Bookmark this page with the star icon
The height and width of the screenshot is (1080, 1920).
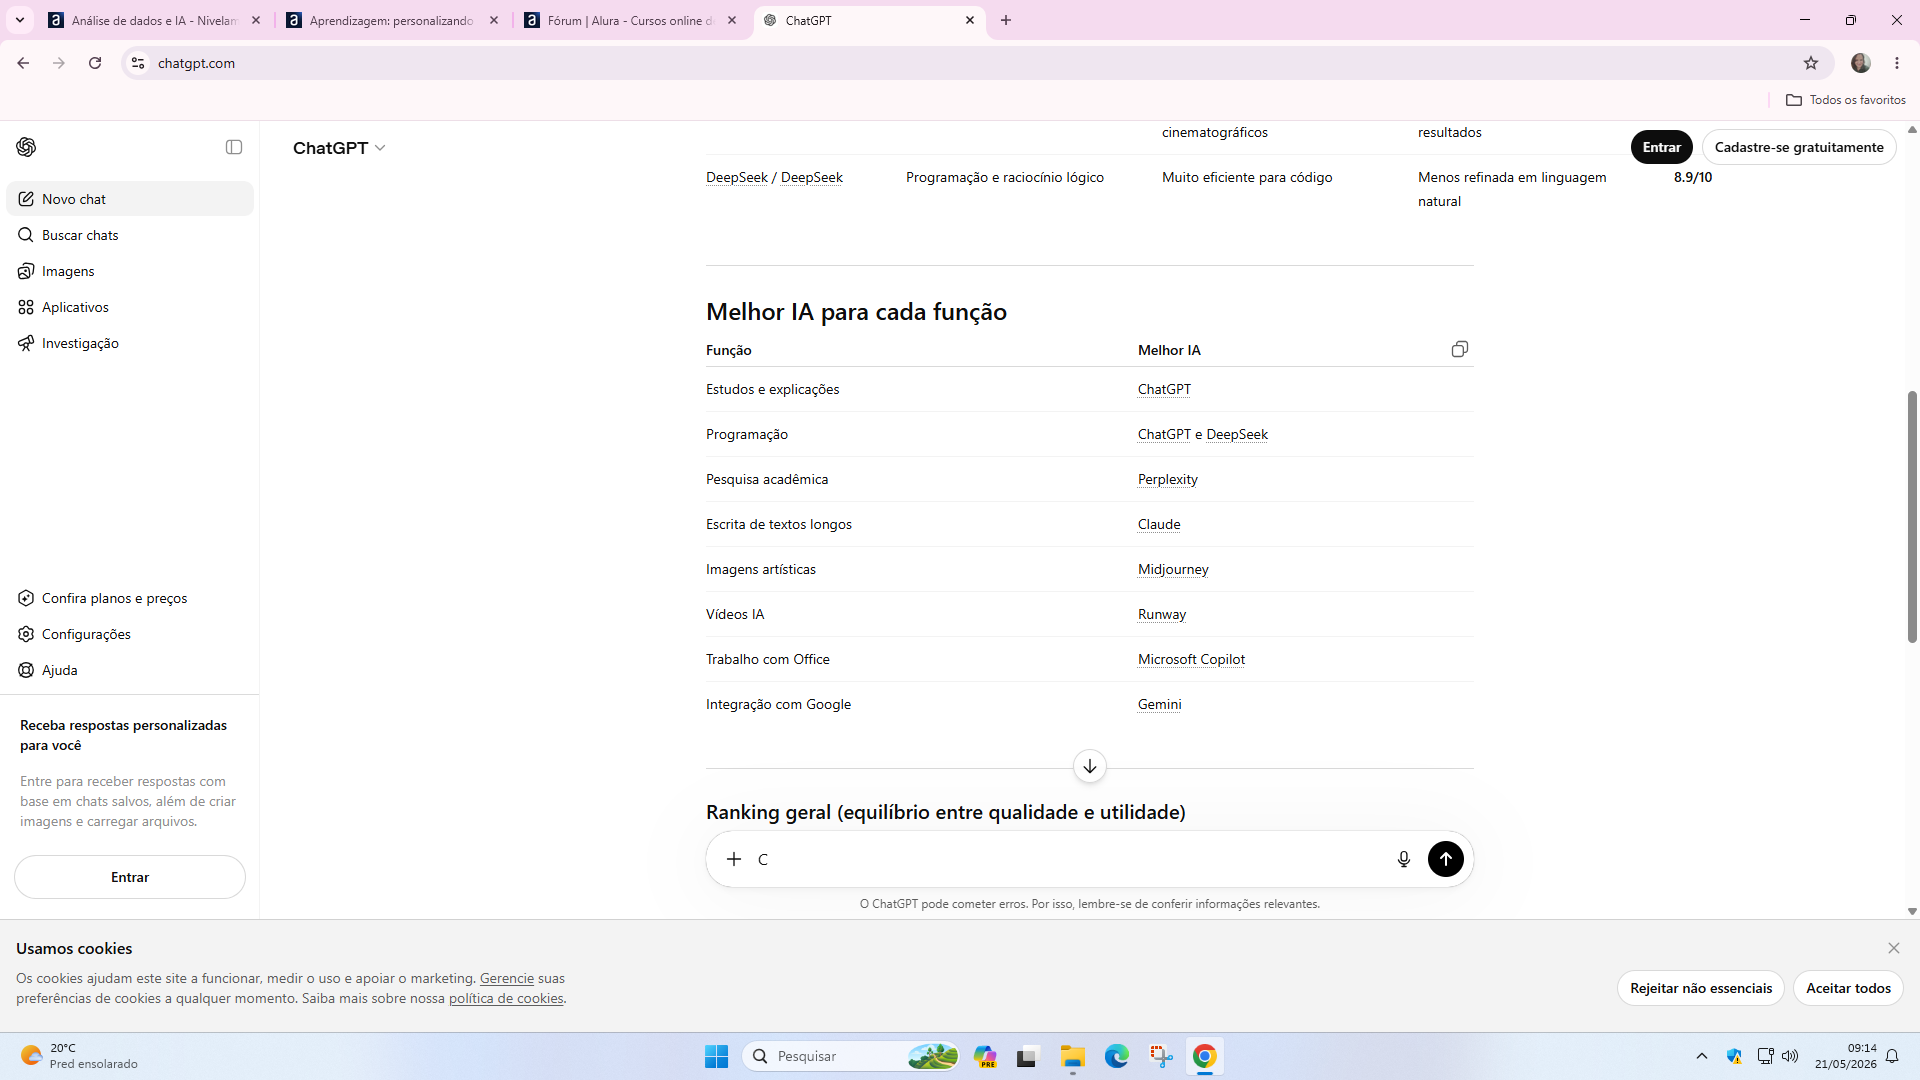[1811, 63]
